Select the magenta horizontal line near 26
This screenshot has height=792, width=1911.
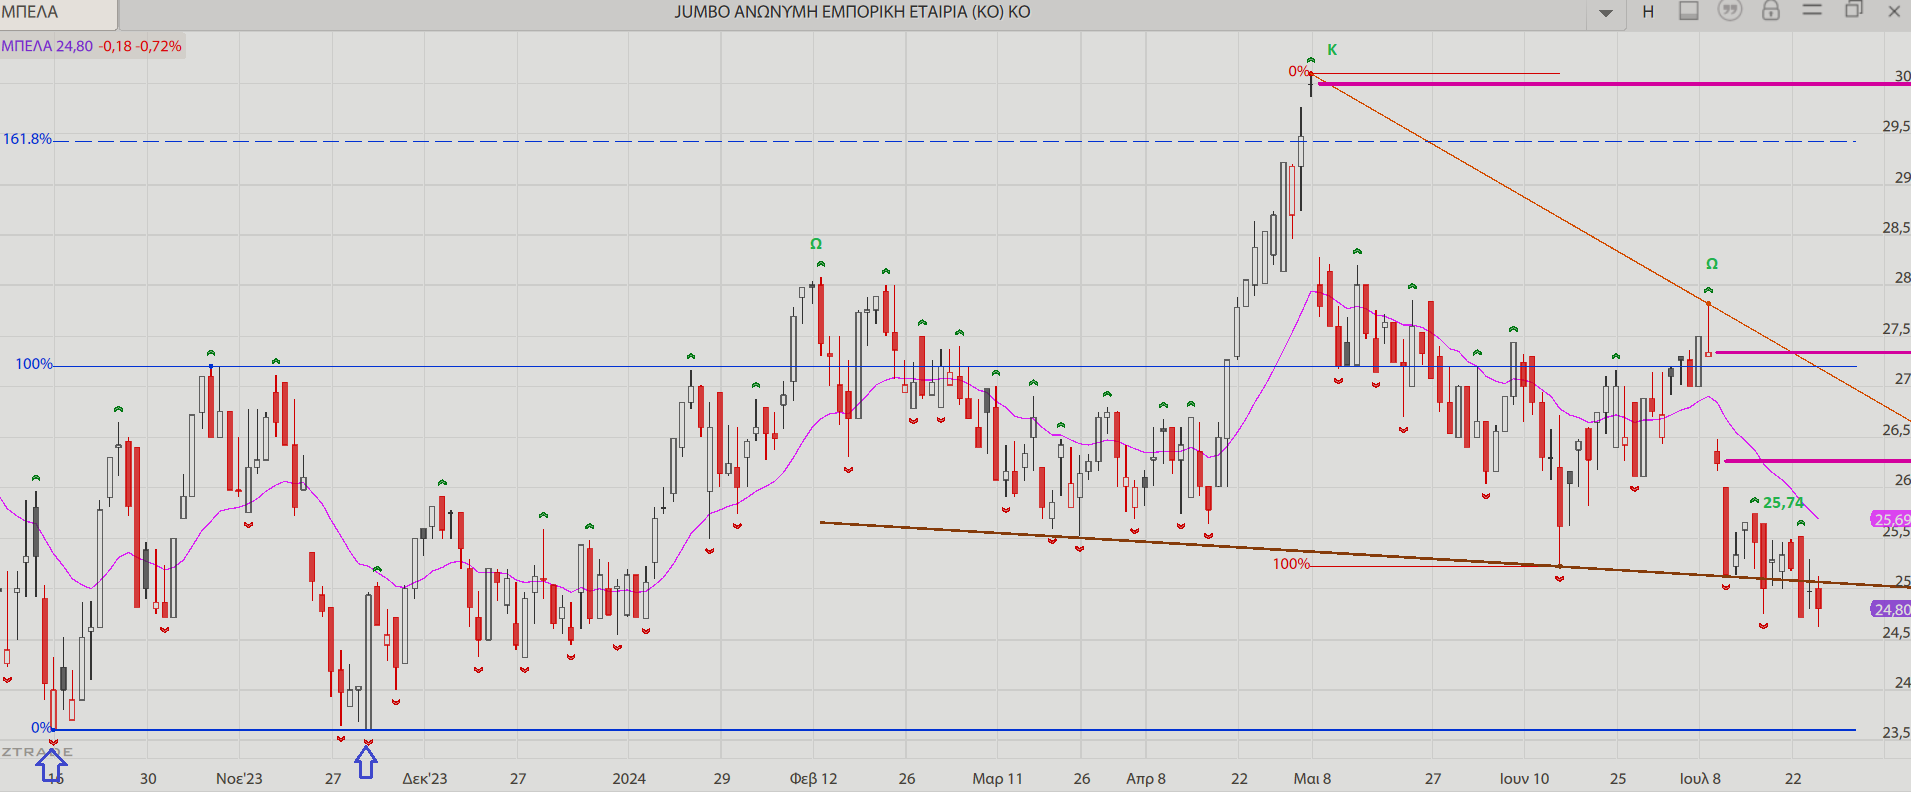(x=1817, y=461)
